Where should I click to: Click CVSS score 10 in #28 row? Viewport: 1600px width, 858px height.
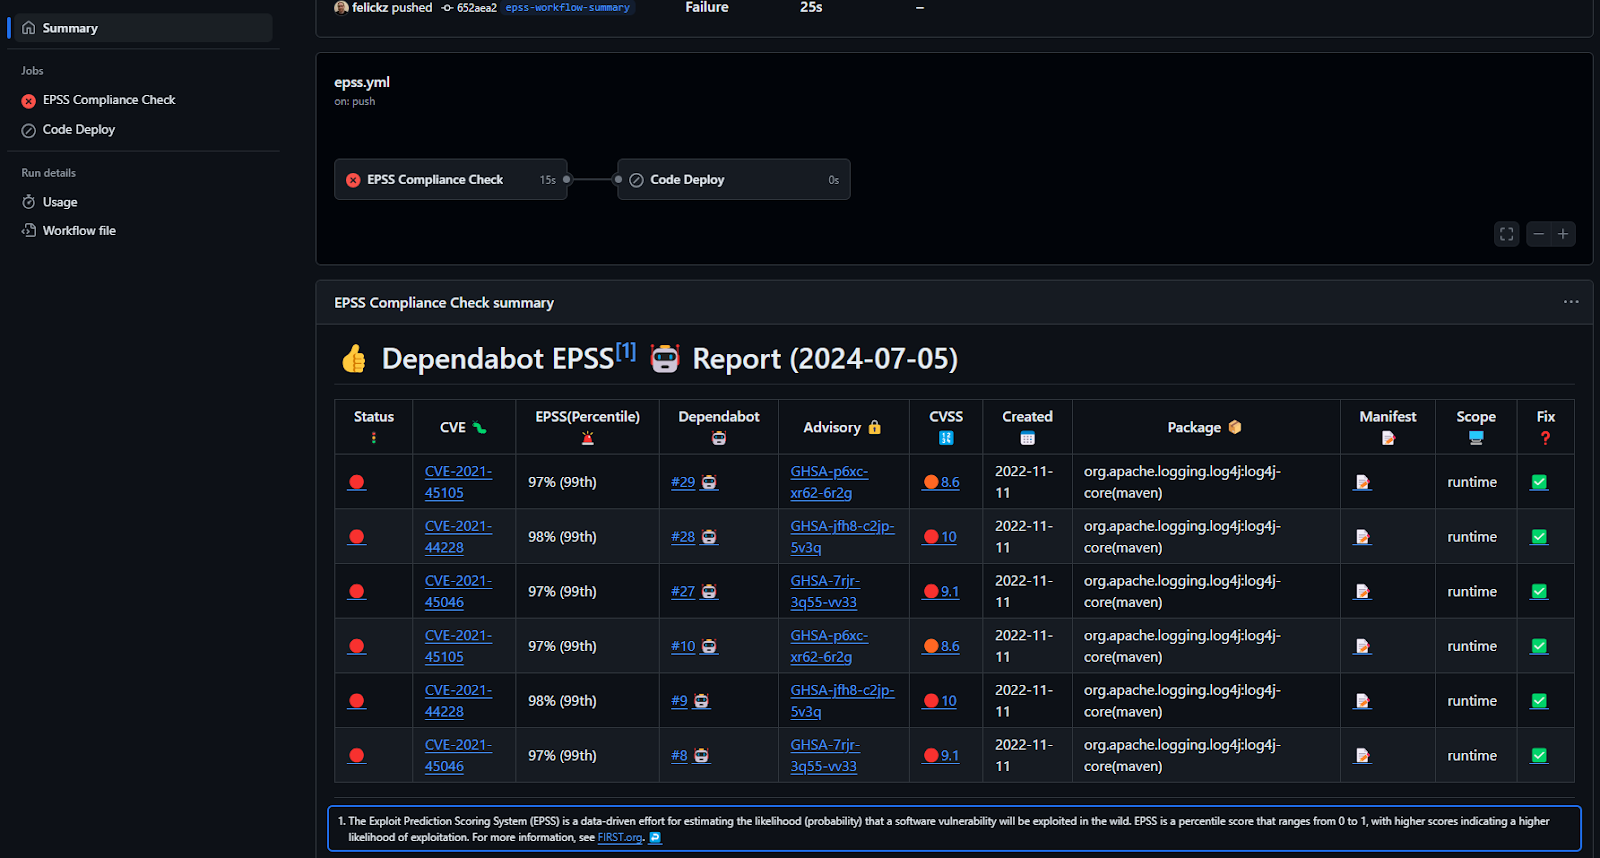940,537
